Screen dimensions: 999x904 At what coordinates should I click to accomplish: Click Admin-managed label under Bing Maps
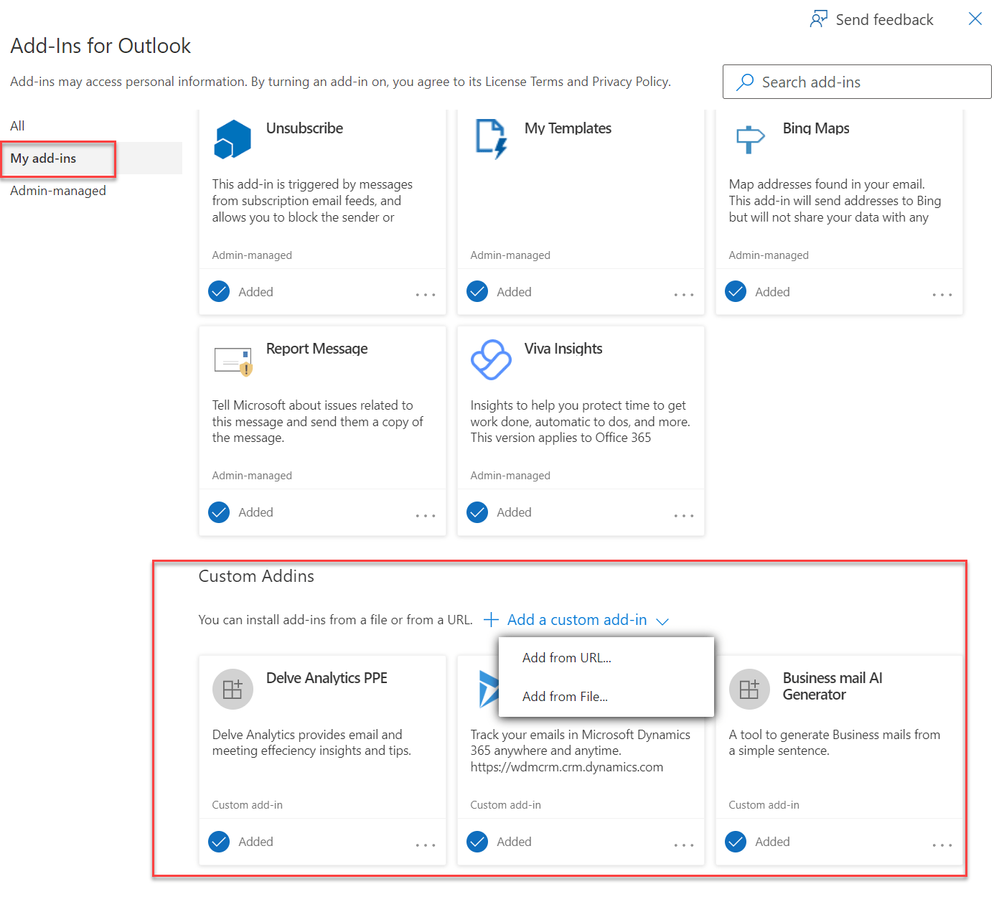tap(768, 255)
